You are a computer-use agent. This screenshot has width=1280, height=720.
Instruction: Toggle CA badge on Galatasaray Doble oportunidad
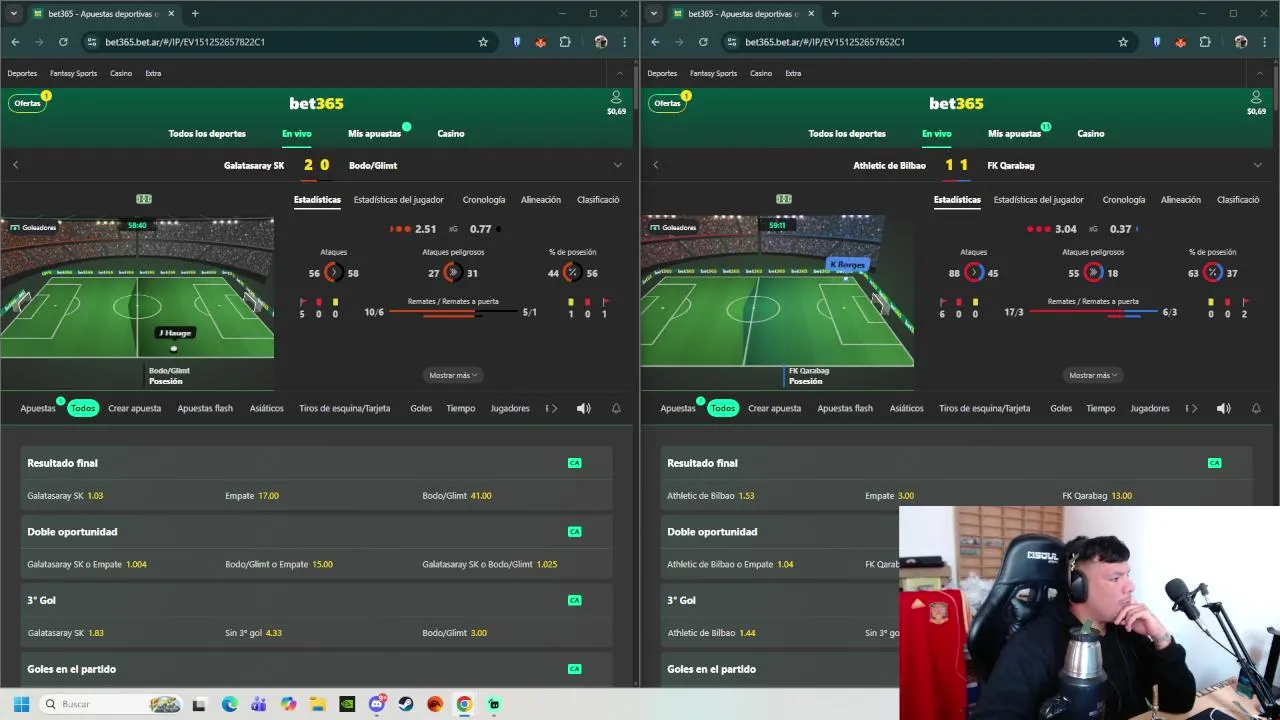click(574, 532)
